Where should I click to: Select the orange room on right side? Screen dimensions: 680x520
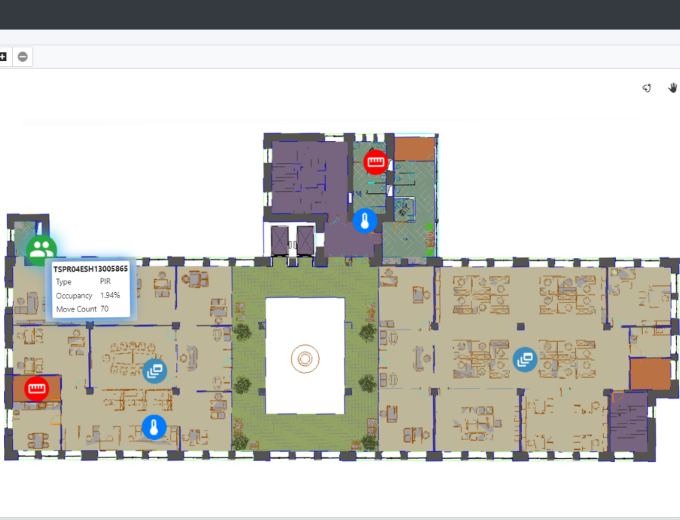(x=650, y=374)
